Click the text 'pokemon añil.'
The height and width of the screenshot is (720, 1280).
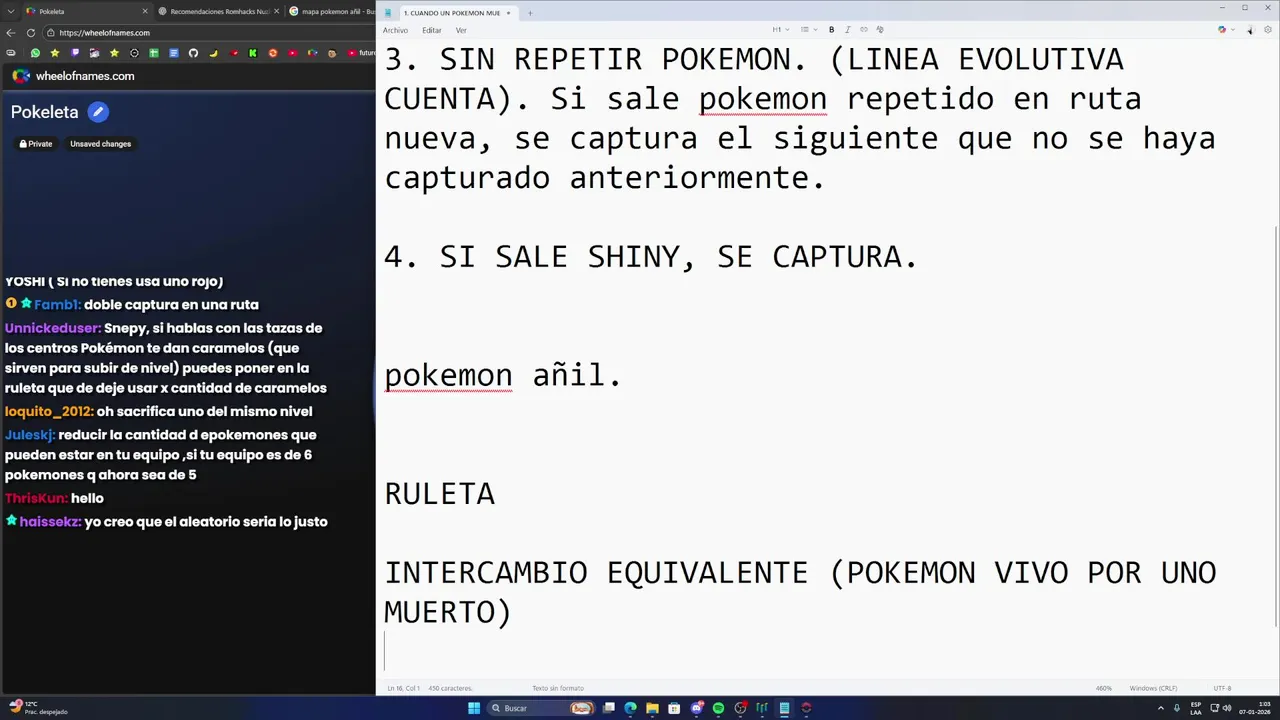click(x=503, y=376)
